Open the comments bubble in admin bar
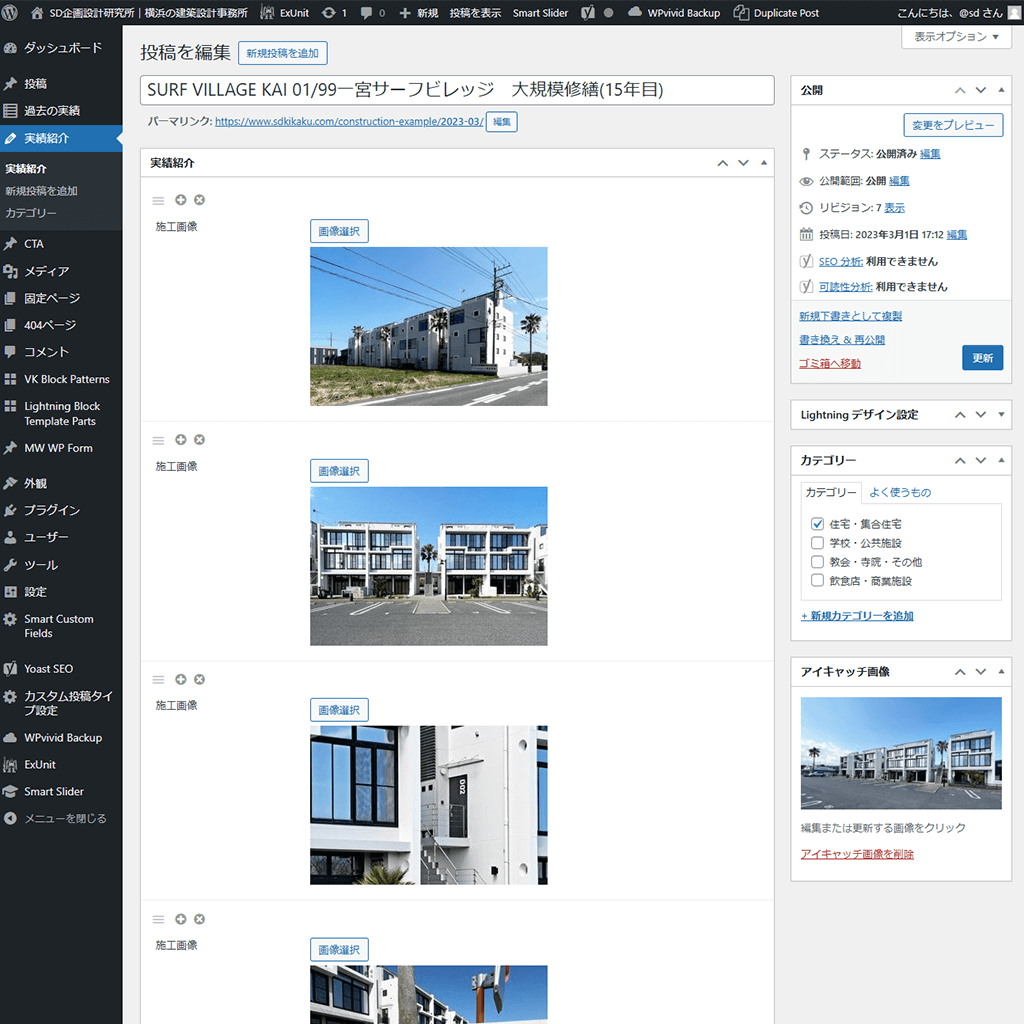Screen dimensions: 1024x1024 [372, 12]
